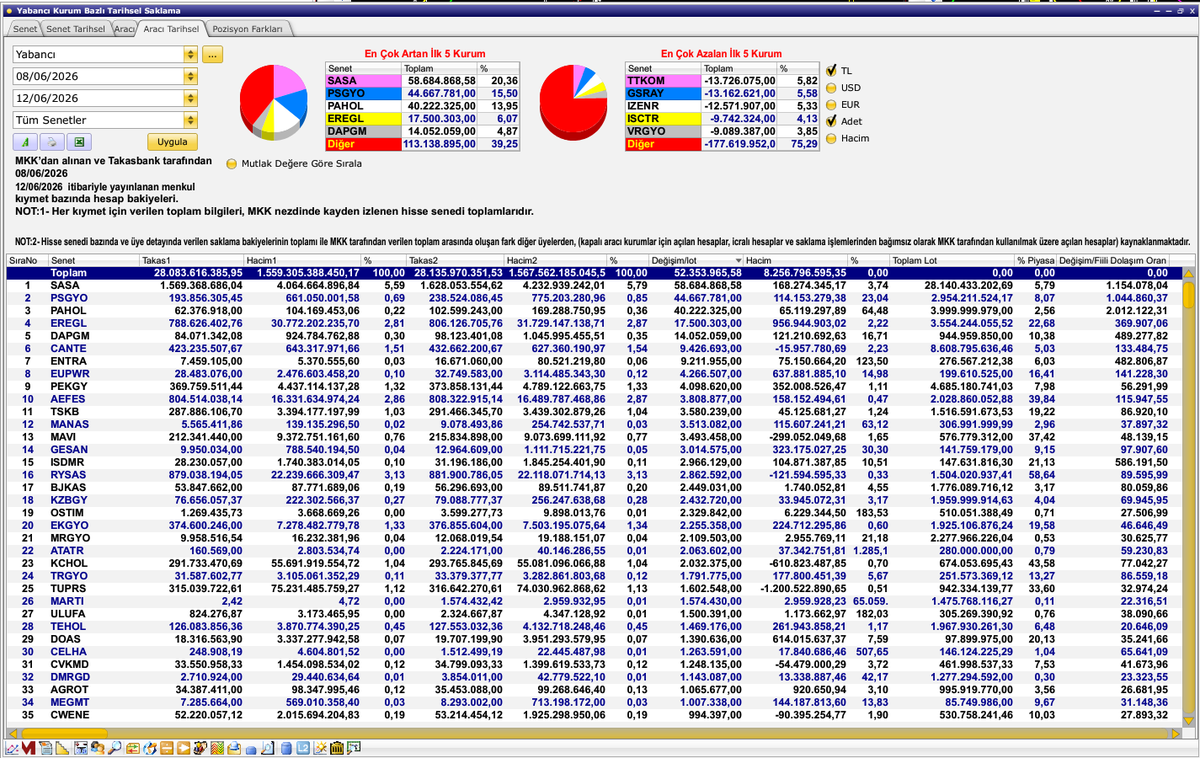The image size is (1200, 758).
Task: Click the red M icon in bottom toolbar
Action: 28,748
